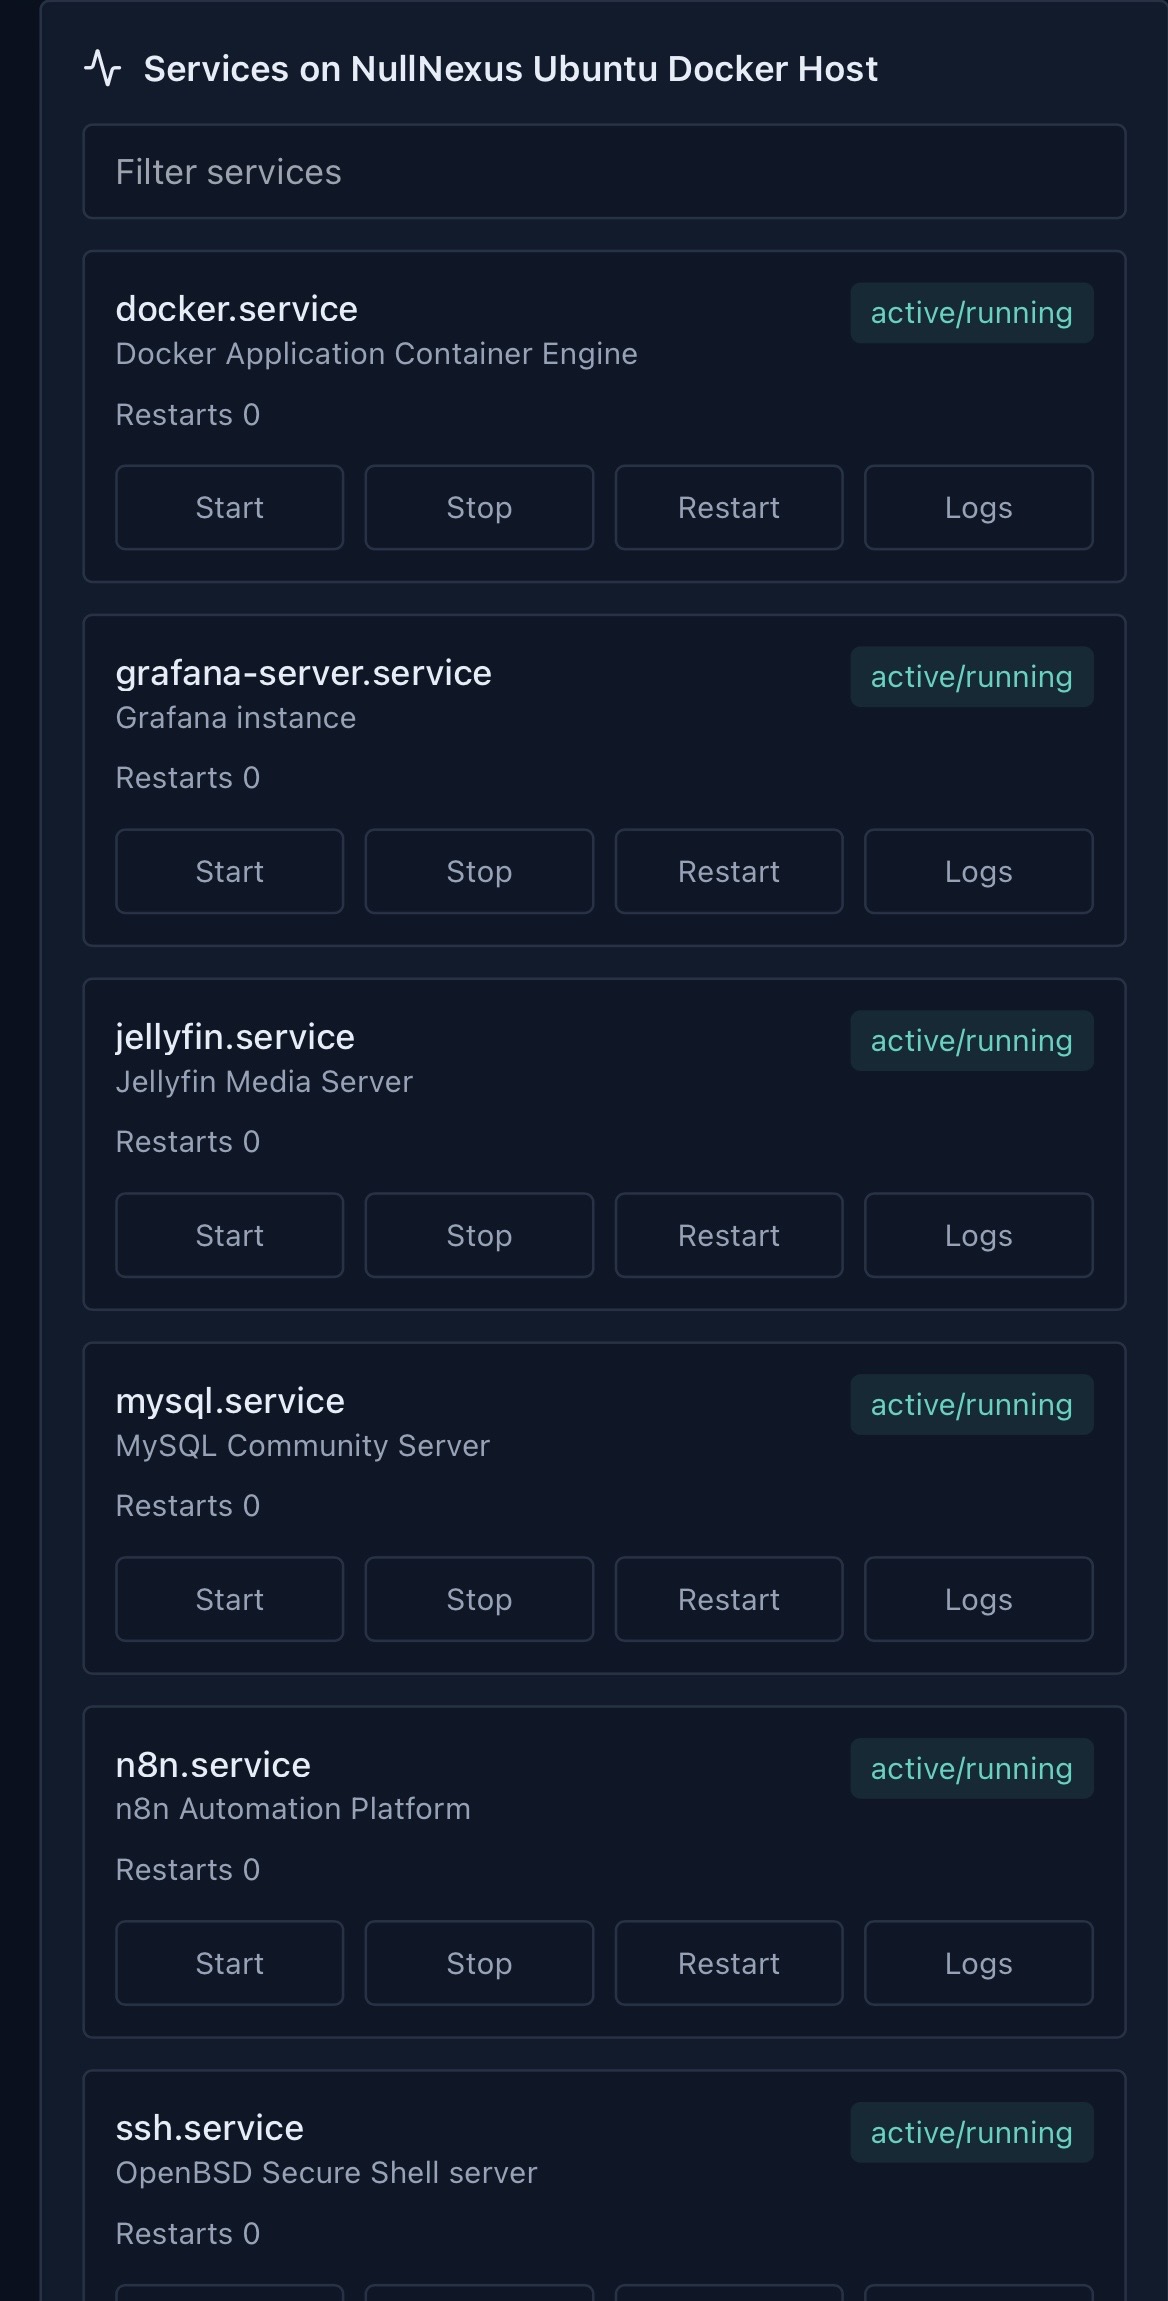Open Logs for docker.service

(x=979, y=507)
